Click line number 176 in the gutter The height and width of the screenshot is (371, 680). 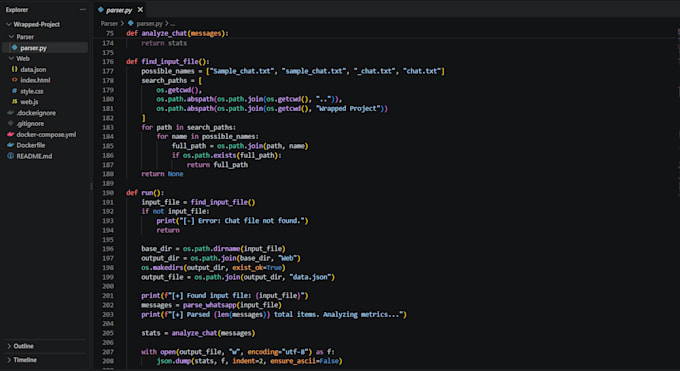[108, 62]
